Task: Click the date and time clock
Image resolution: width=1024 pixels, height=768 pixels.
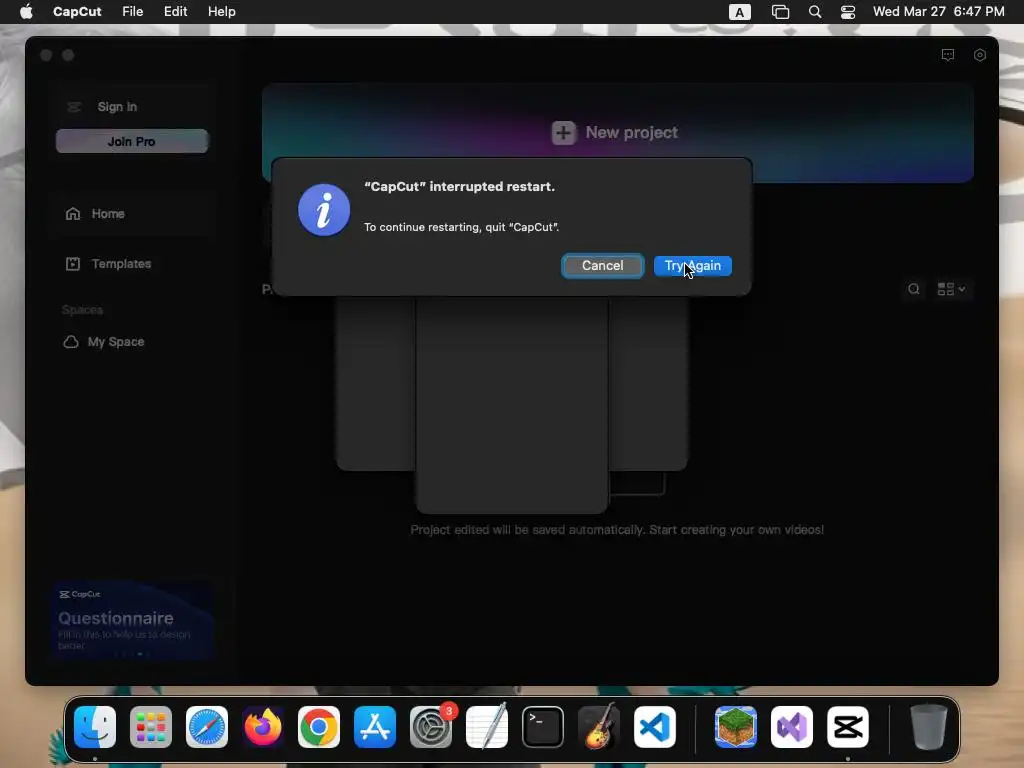Action: [x=938, y=12]
